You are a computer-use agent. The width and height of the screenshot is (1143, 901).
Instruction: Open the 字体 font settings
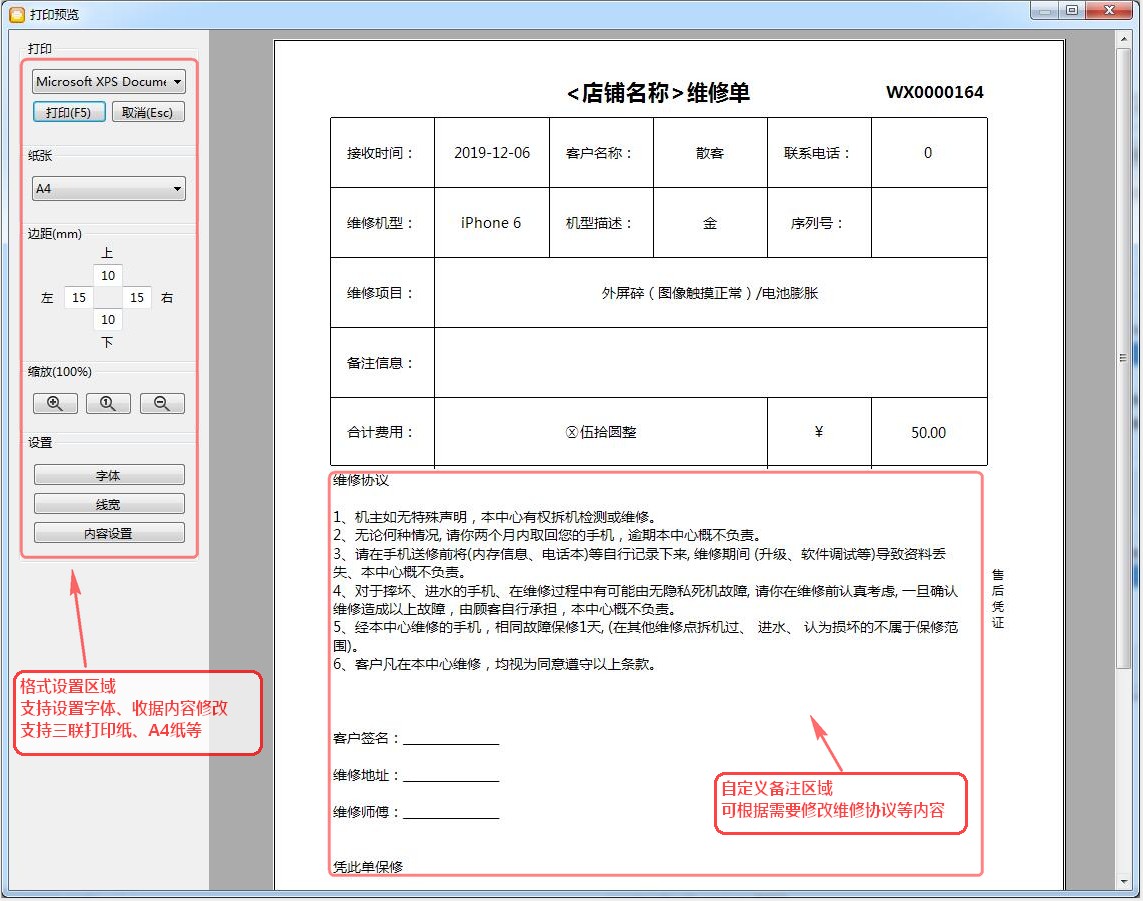pyautogui.click(x=109, y=475)
